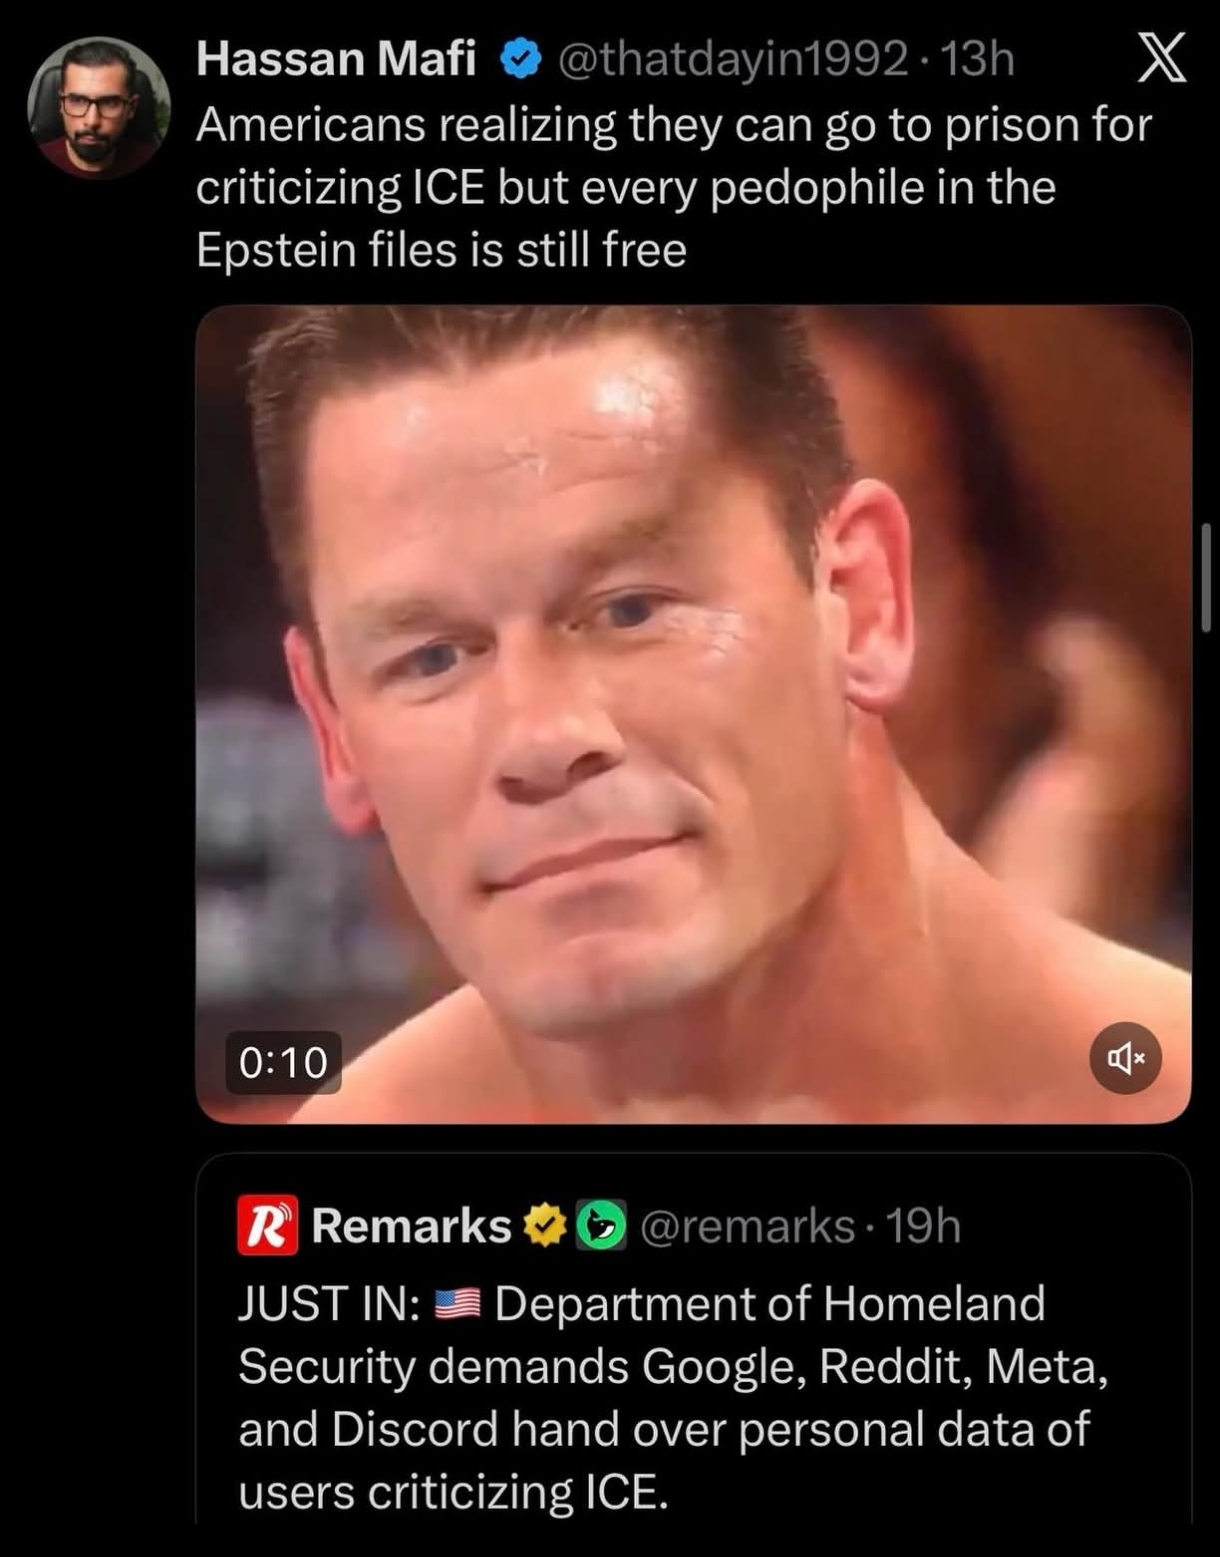Open the 13h timestamp of the post
Image resolution: width=1220 pixels, height=1557 pixels.
pyautogui.click(x=977, y=59)
